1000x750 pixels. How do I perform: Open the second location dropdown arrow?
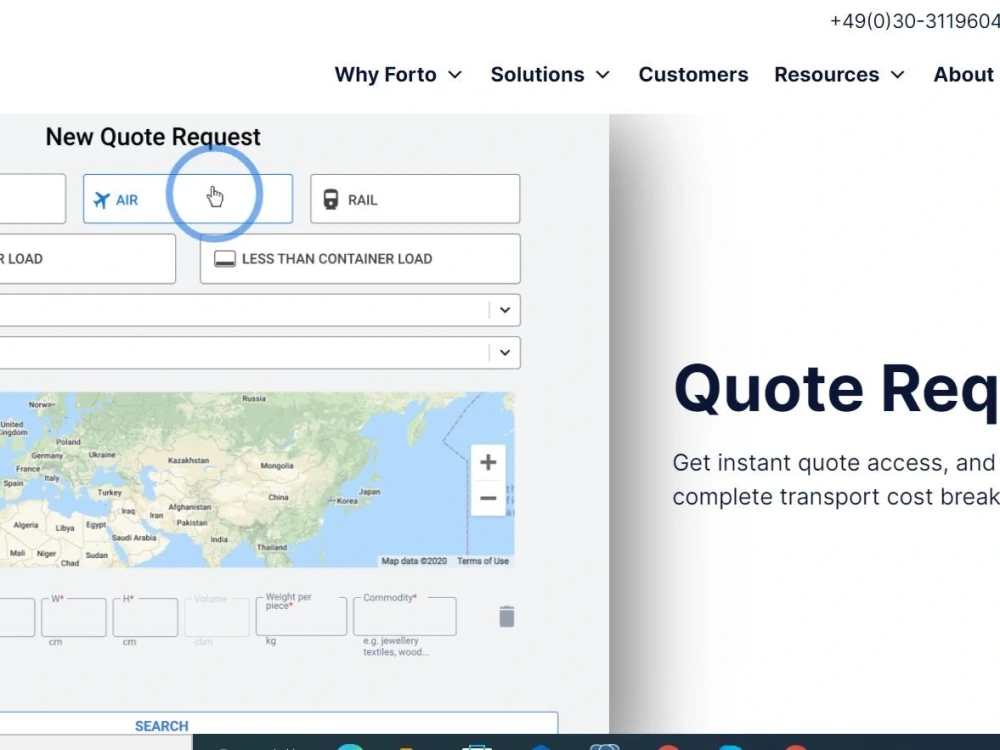click(504, 353)
